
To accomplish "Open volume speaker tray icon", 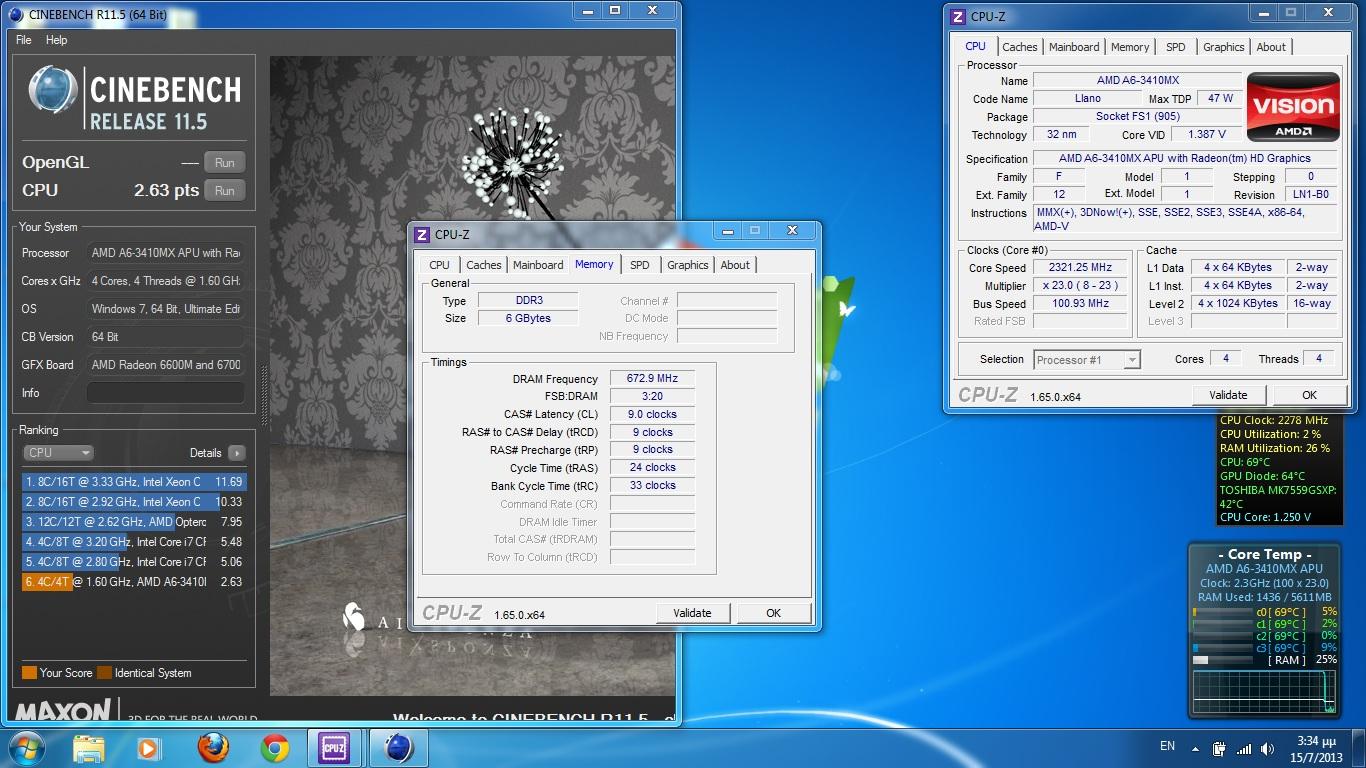I will (1267, 748).
